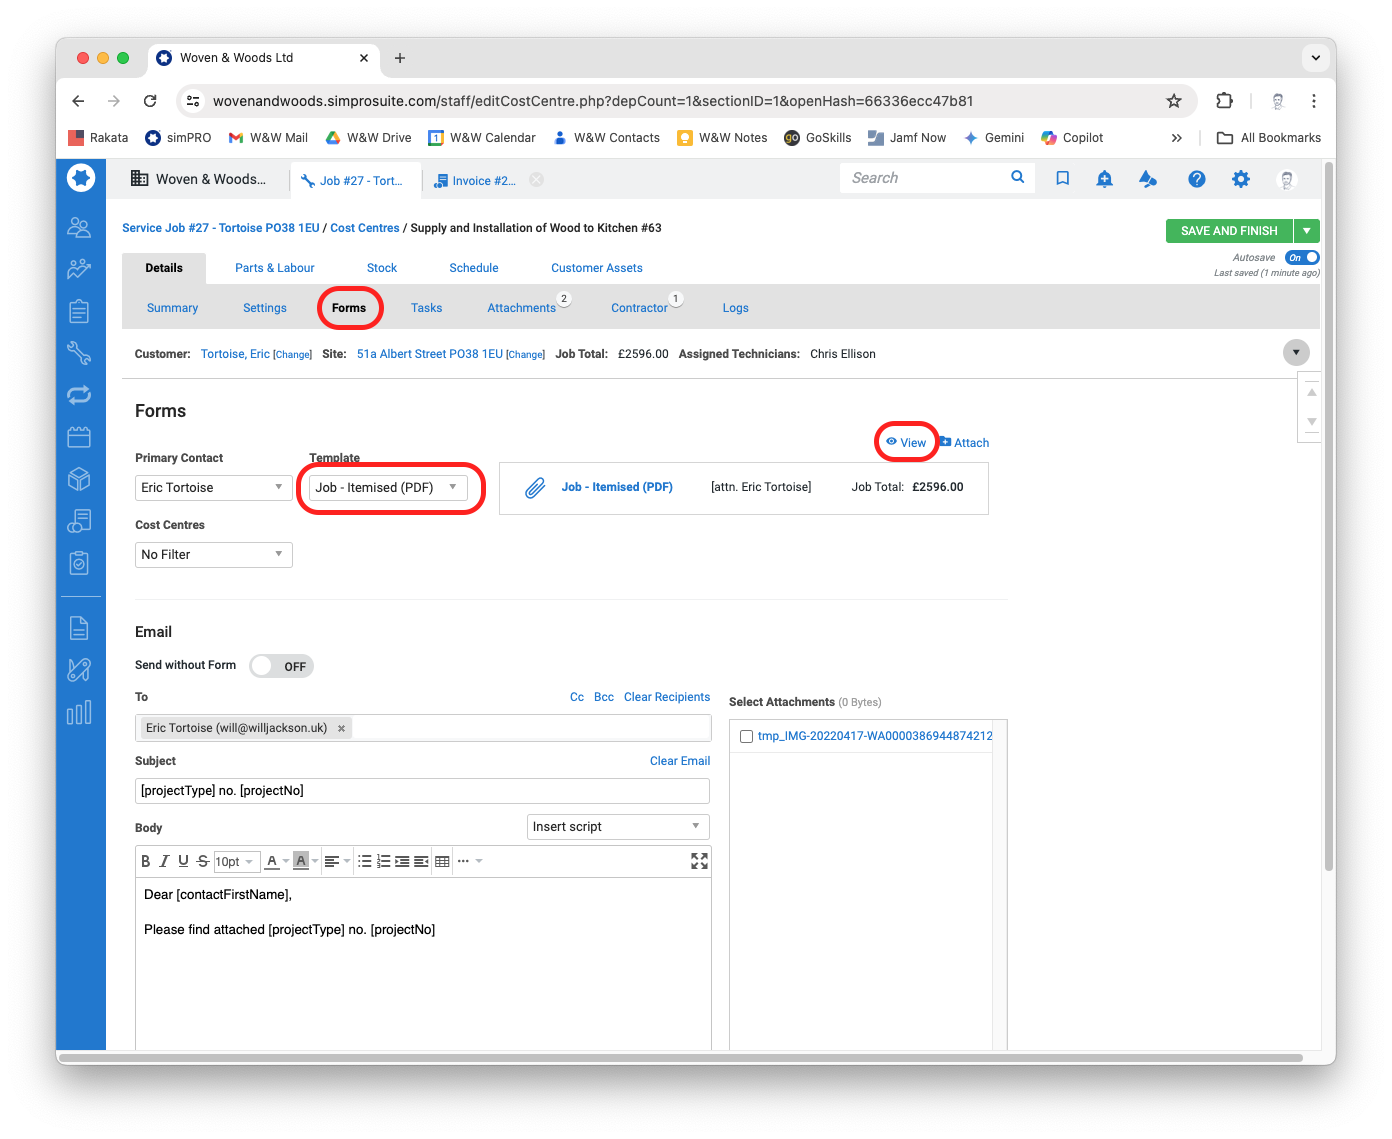Expand the editor to fullscreen

(x=699, y=861)
